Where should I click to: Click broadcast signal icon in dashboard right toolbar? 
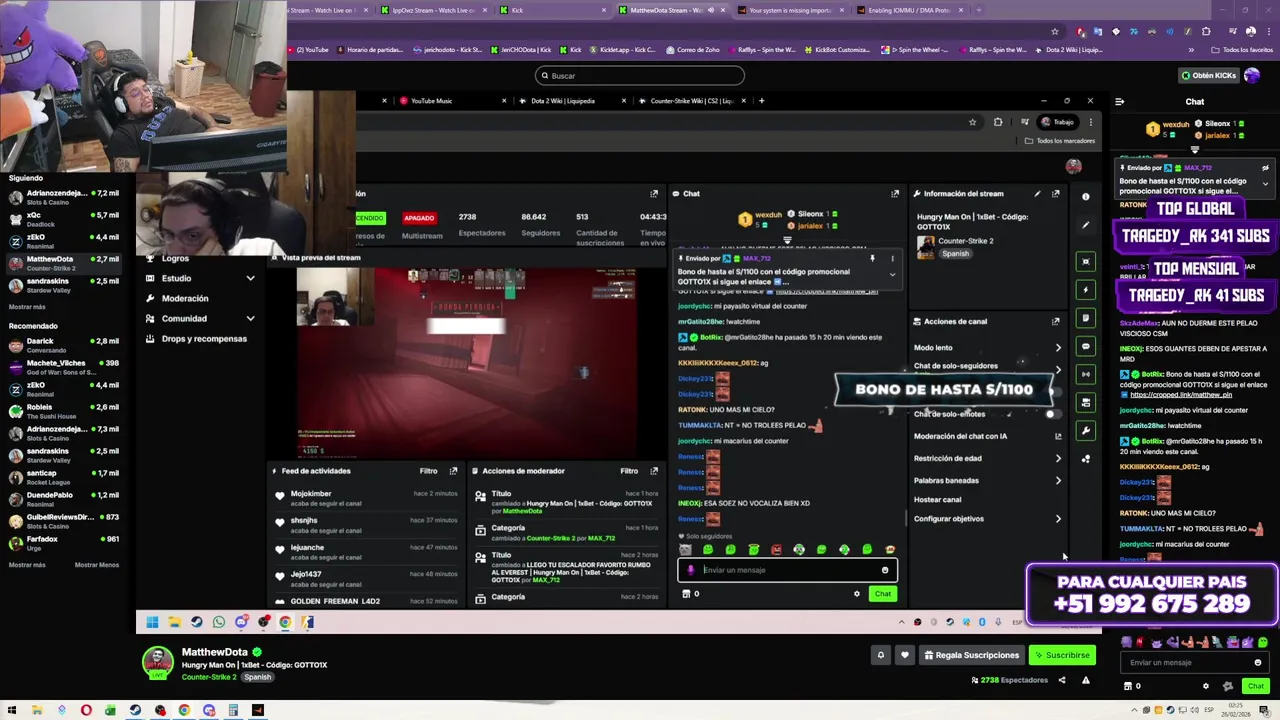(1085, 374)
